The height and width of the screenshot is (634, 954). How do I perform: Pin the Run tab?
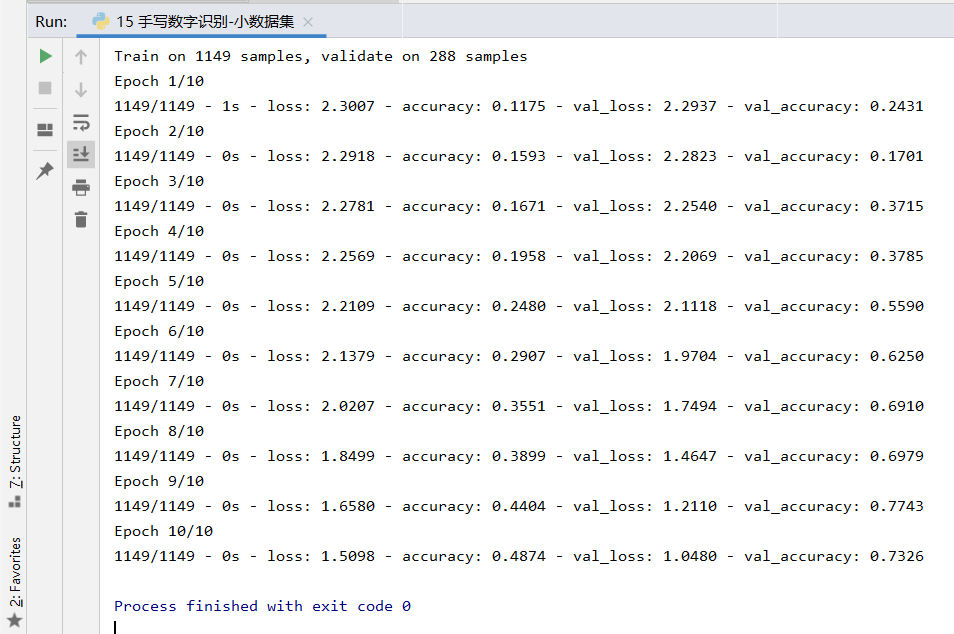tap(45, 171)
